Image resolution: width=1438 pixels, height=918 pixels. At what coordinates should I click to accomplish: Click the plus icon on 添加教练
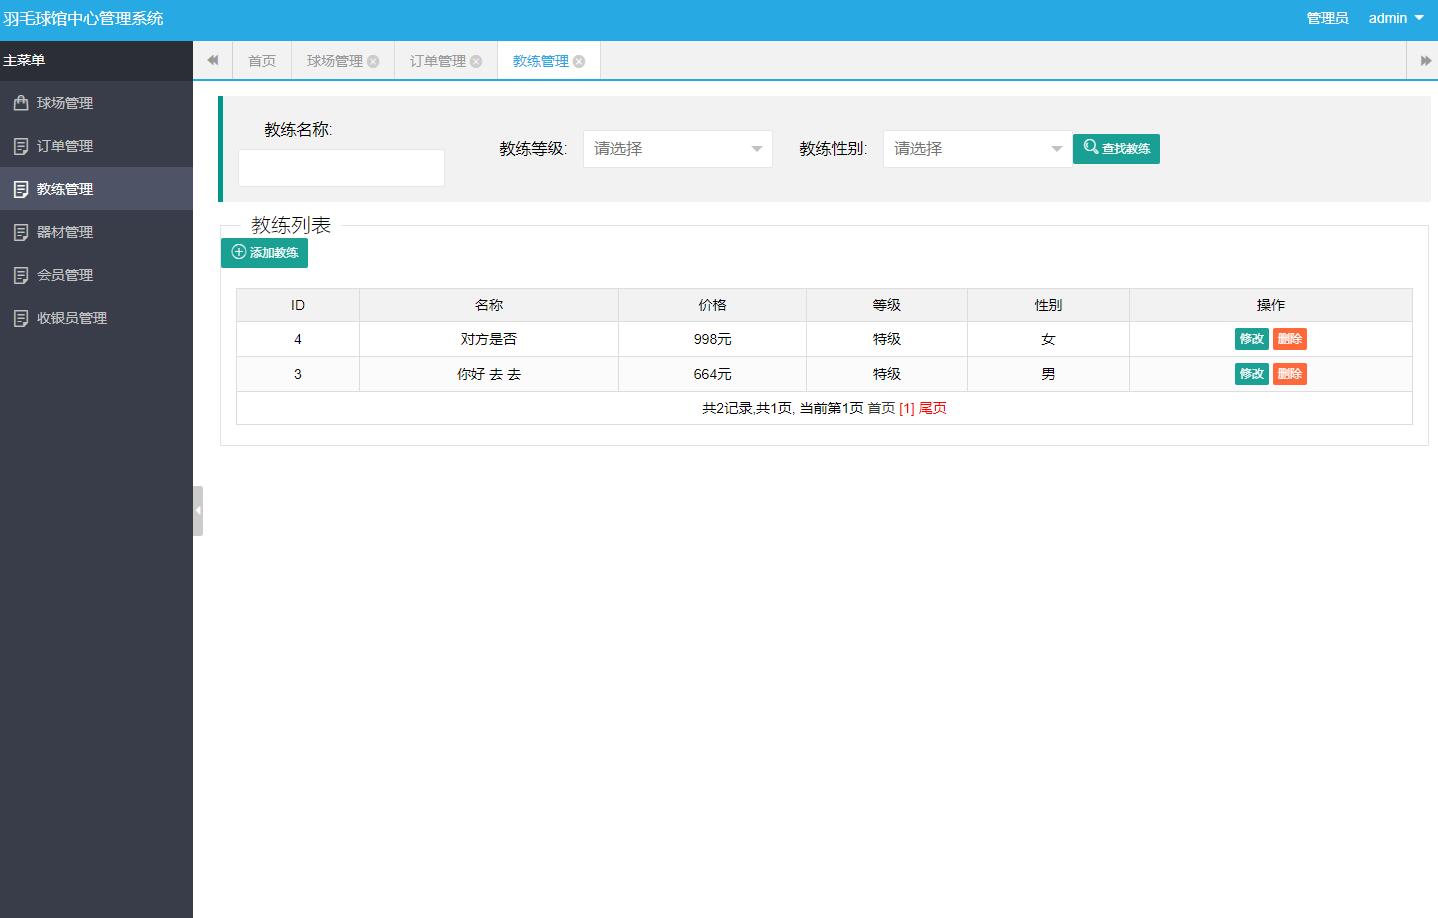(x=237, y=252)
